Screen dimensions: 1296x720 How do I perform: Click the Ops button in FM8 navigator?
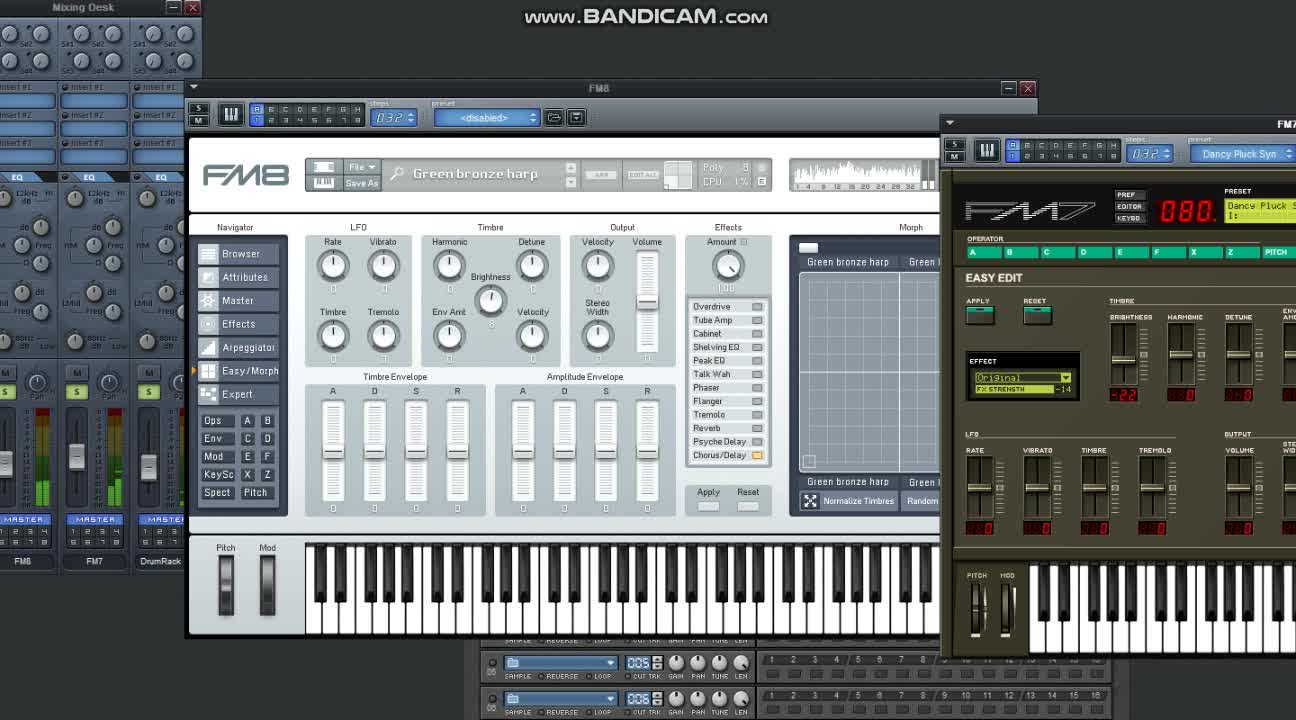(x=218, y=421)
